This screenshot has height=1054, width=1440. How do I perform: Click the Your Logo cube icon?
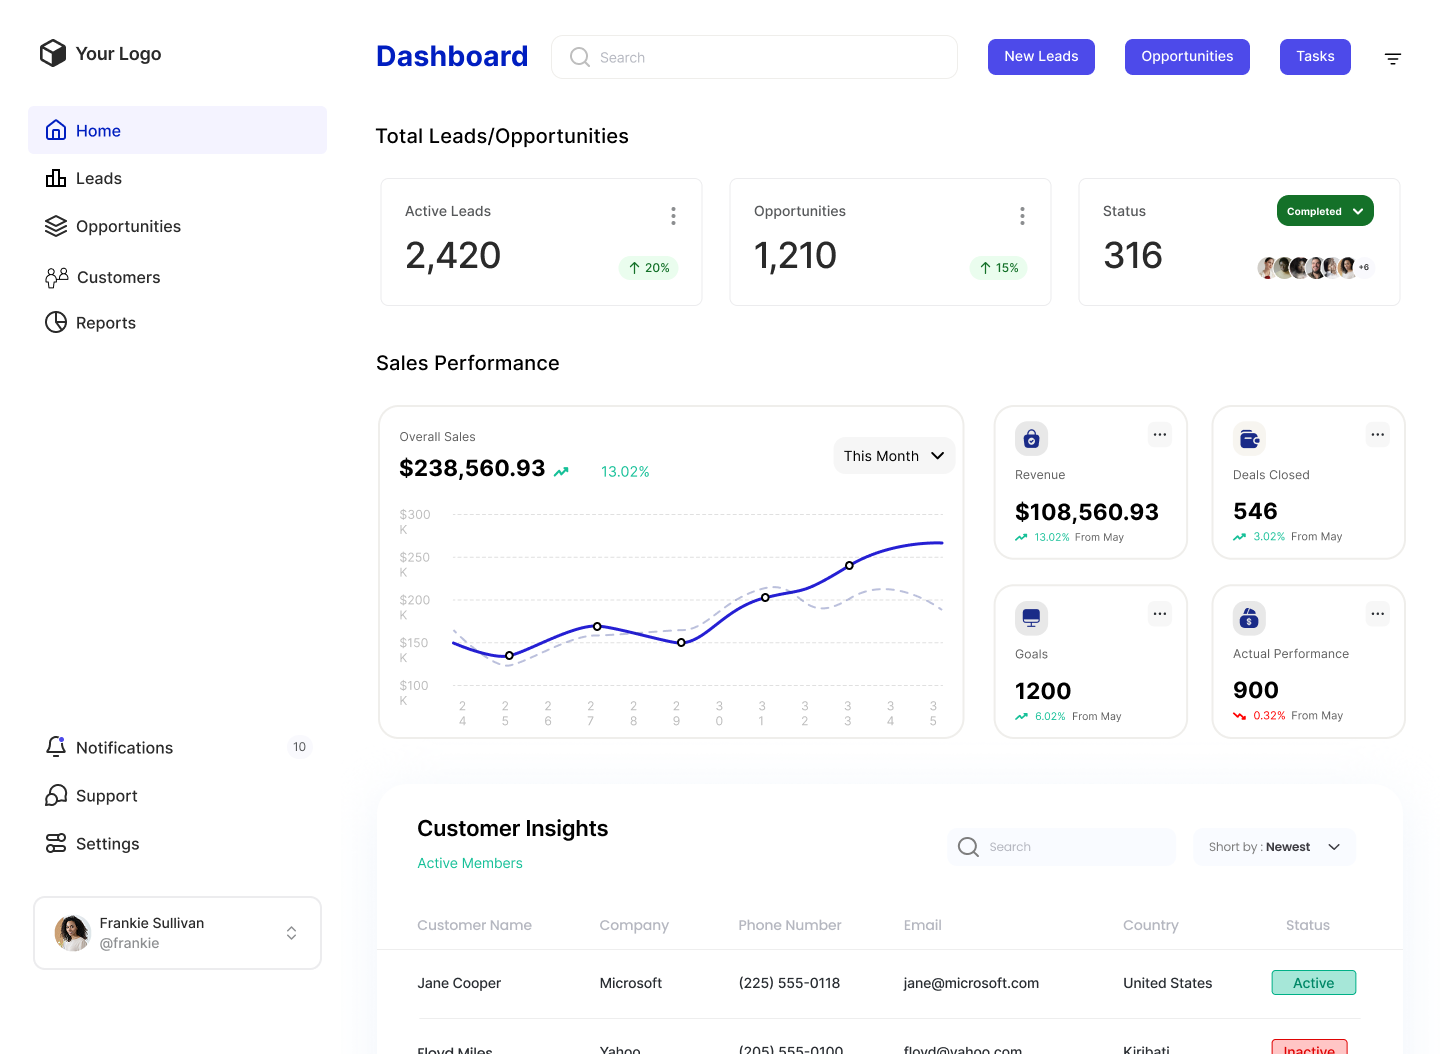[53, 53]
